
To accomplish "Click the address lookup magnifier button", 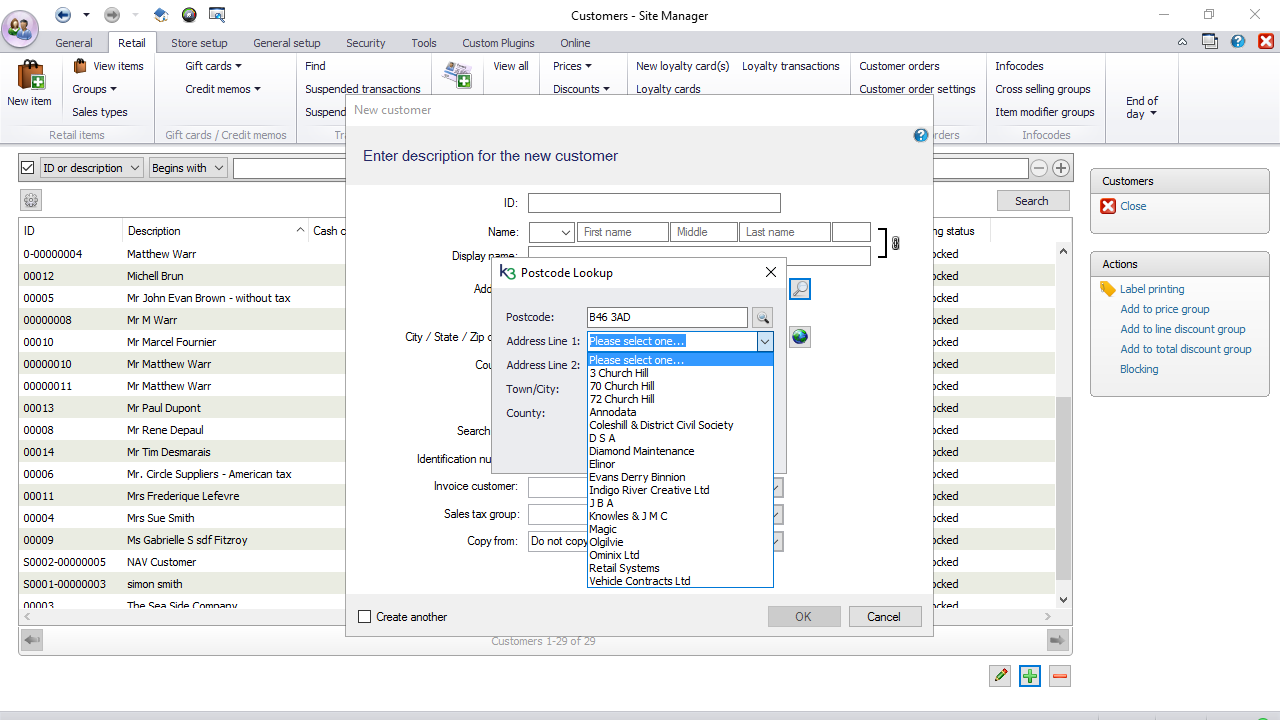I will (800, 289).
